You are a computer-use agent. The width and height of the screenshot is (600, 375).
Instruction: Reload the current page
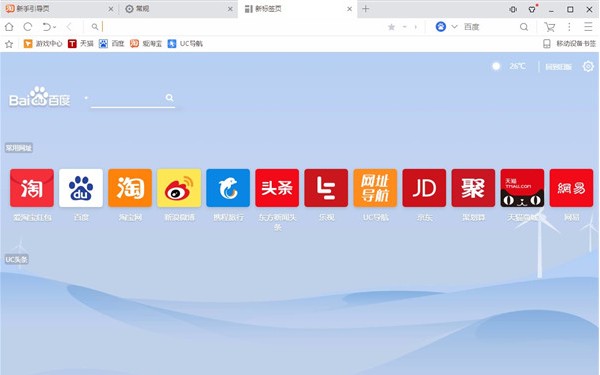coord(28,27)
